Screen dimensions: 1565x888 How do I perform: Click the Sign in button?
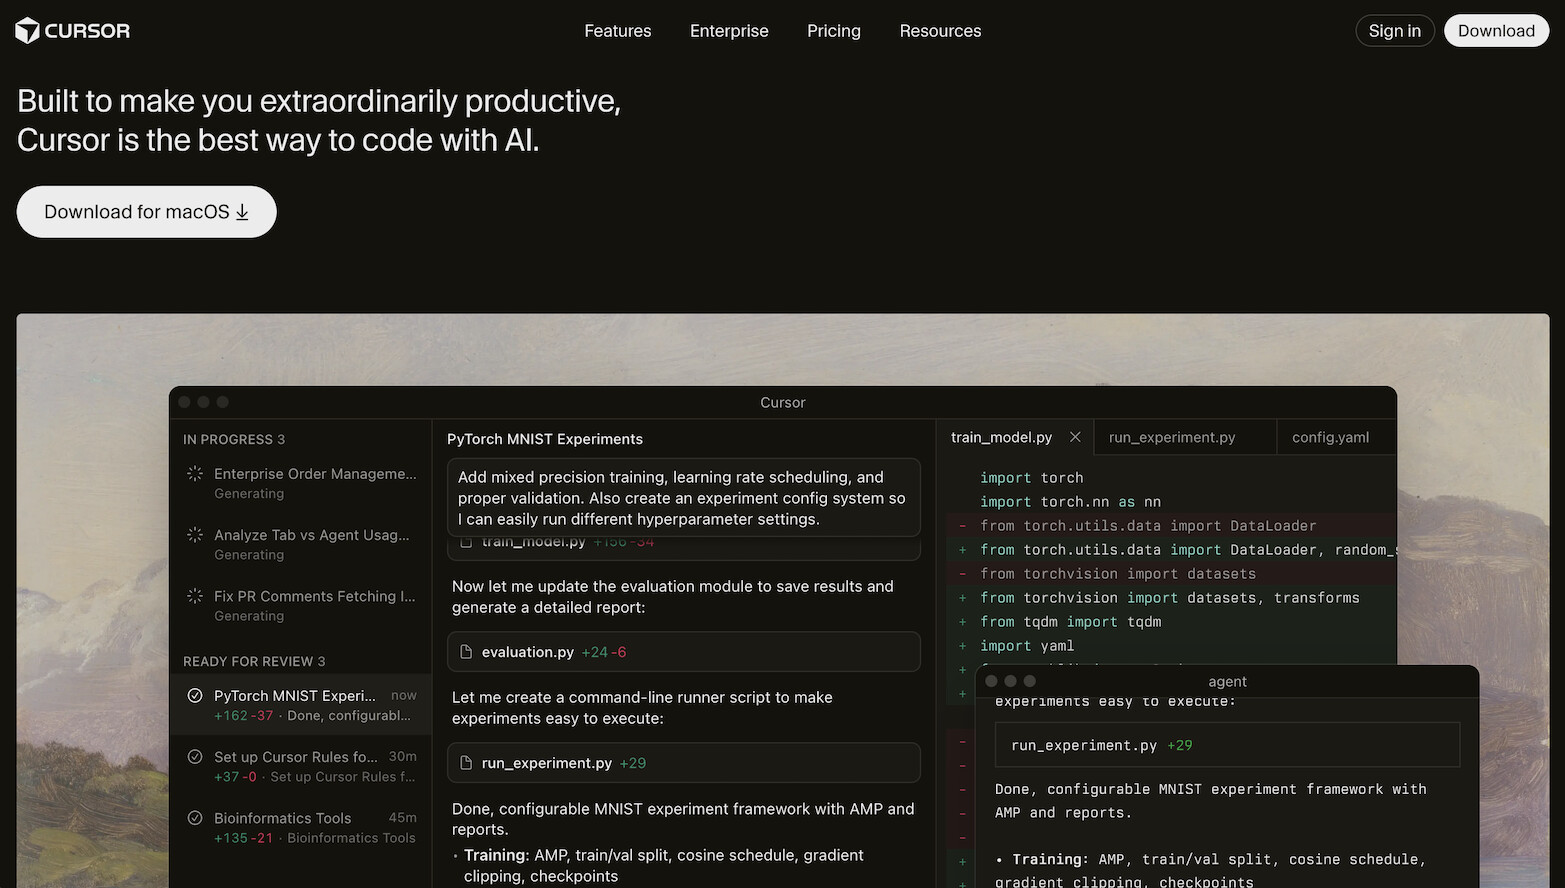coord(1394,31)
